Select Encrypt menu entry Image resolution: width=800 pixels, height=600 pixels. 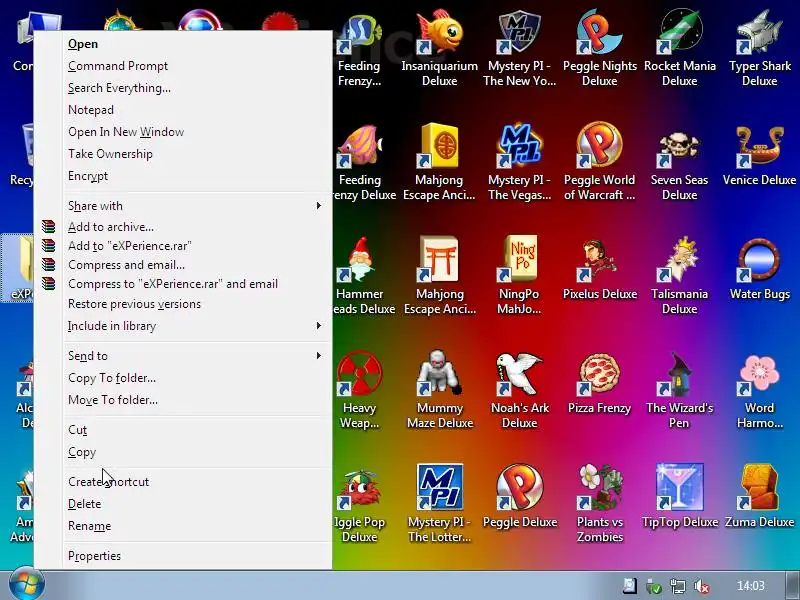[197, 176]
